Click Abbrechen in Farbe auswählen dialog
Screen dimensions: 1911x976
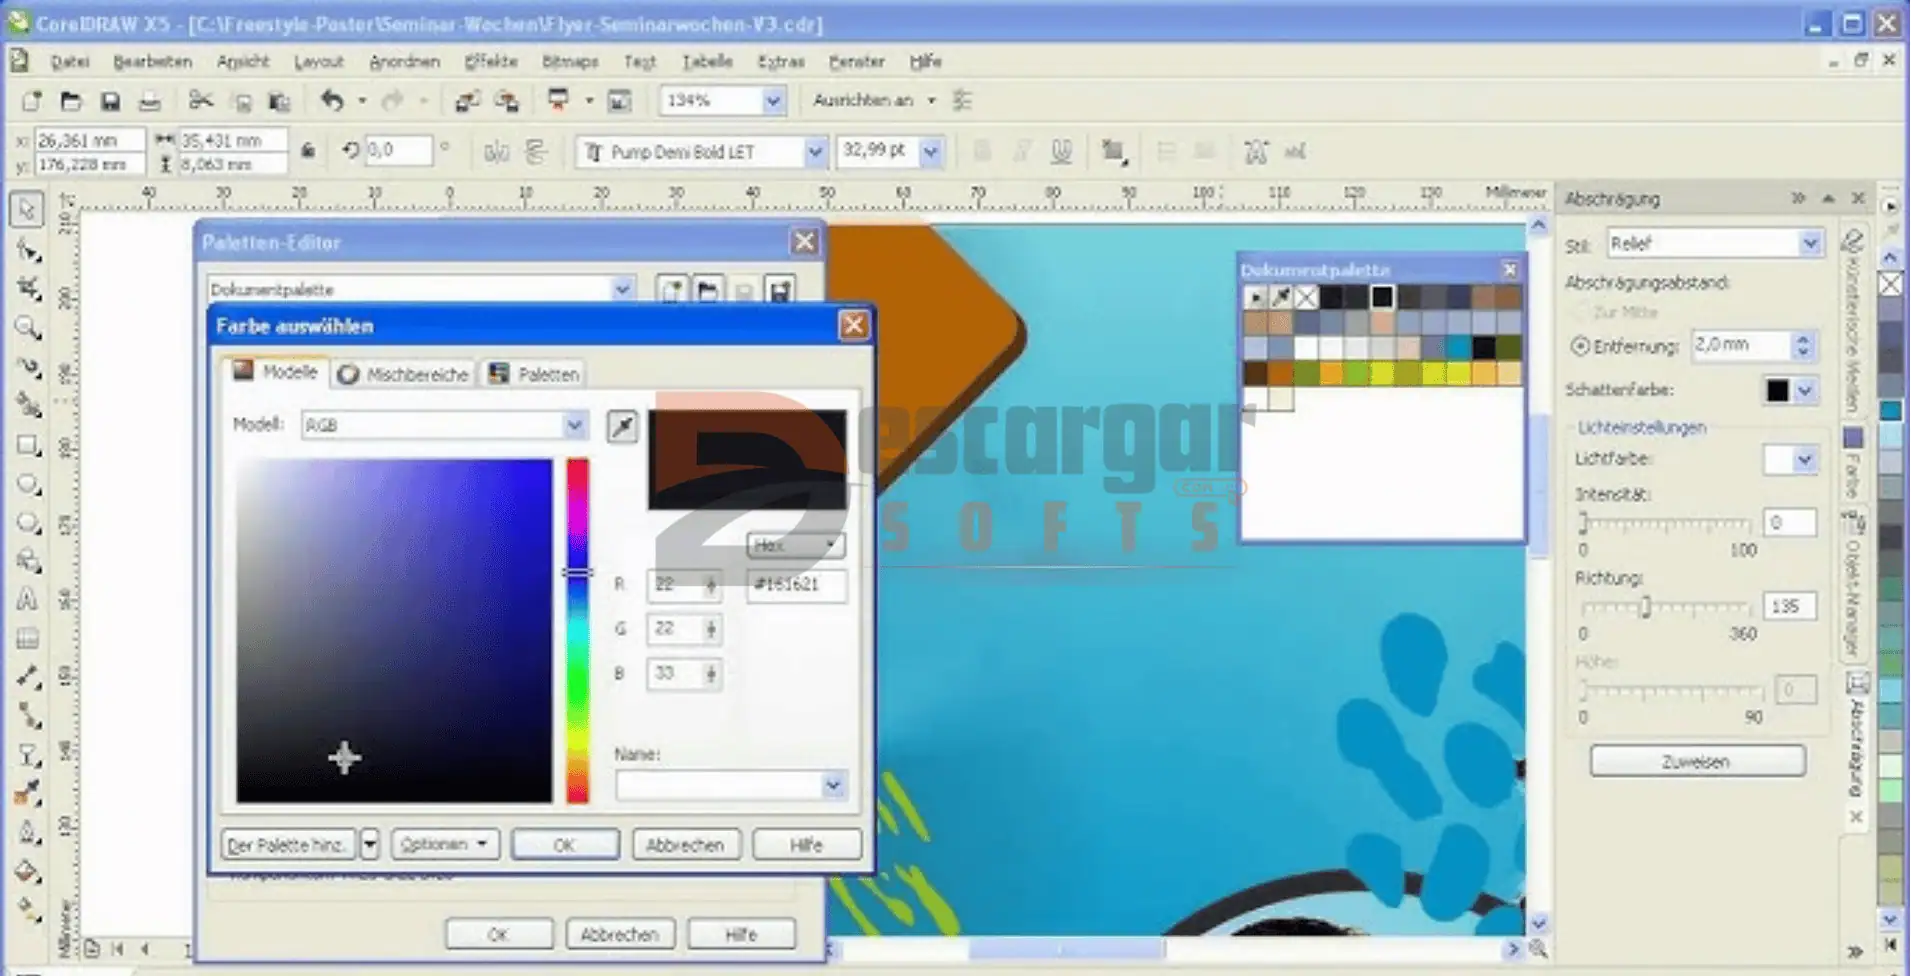tap(685, 845)
